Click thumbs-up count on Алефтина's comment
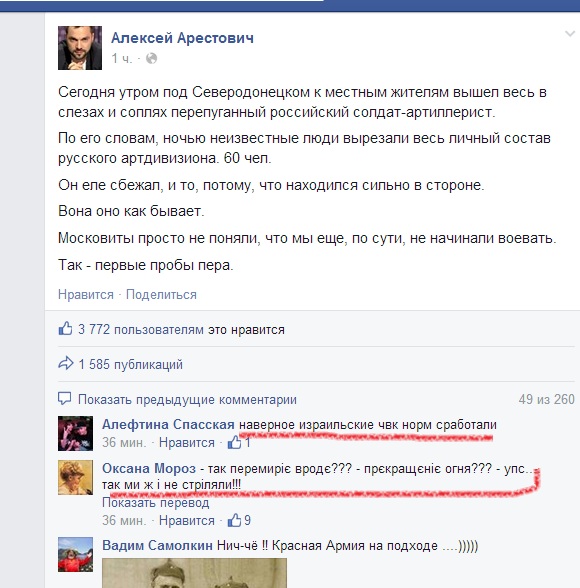 click(239, 442)
